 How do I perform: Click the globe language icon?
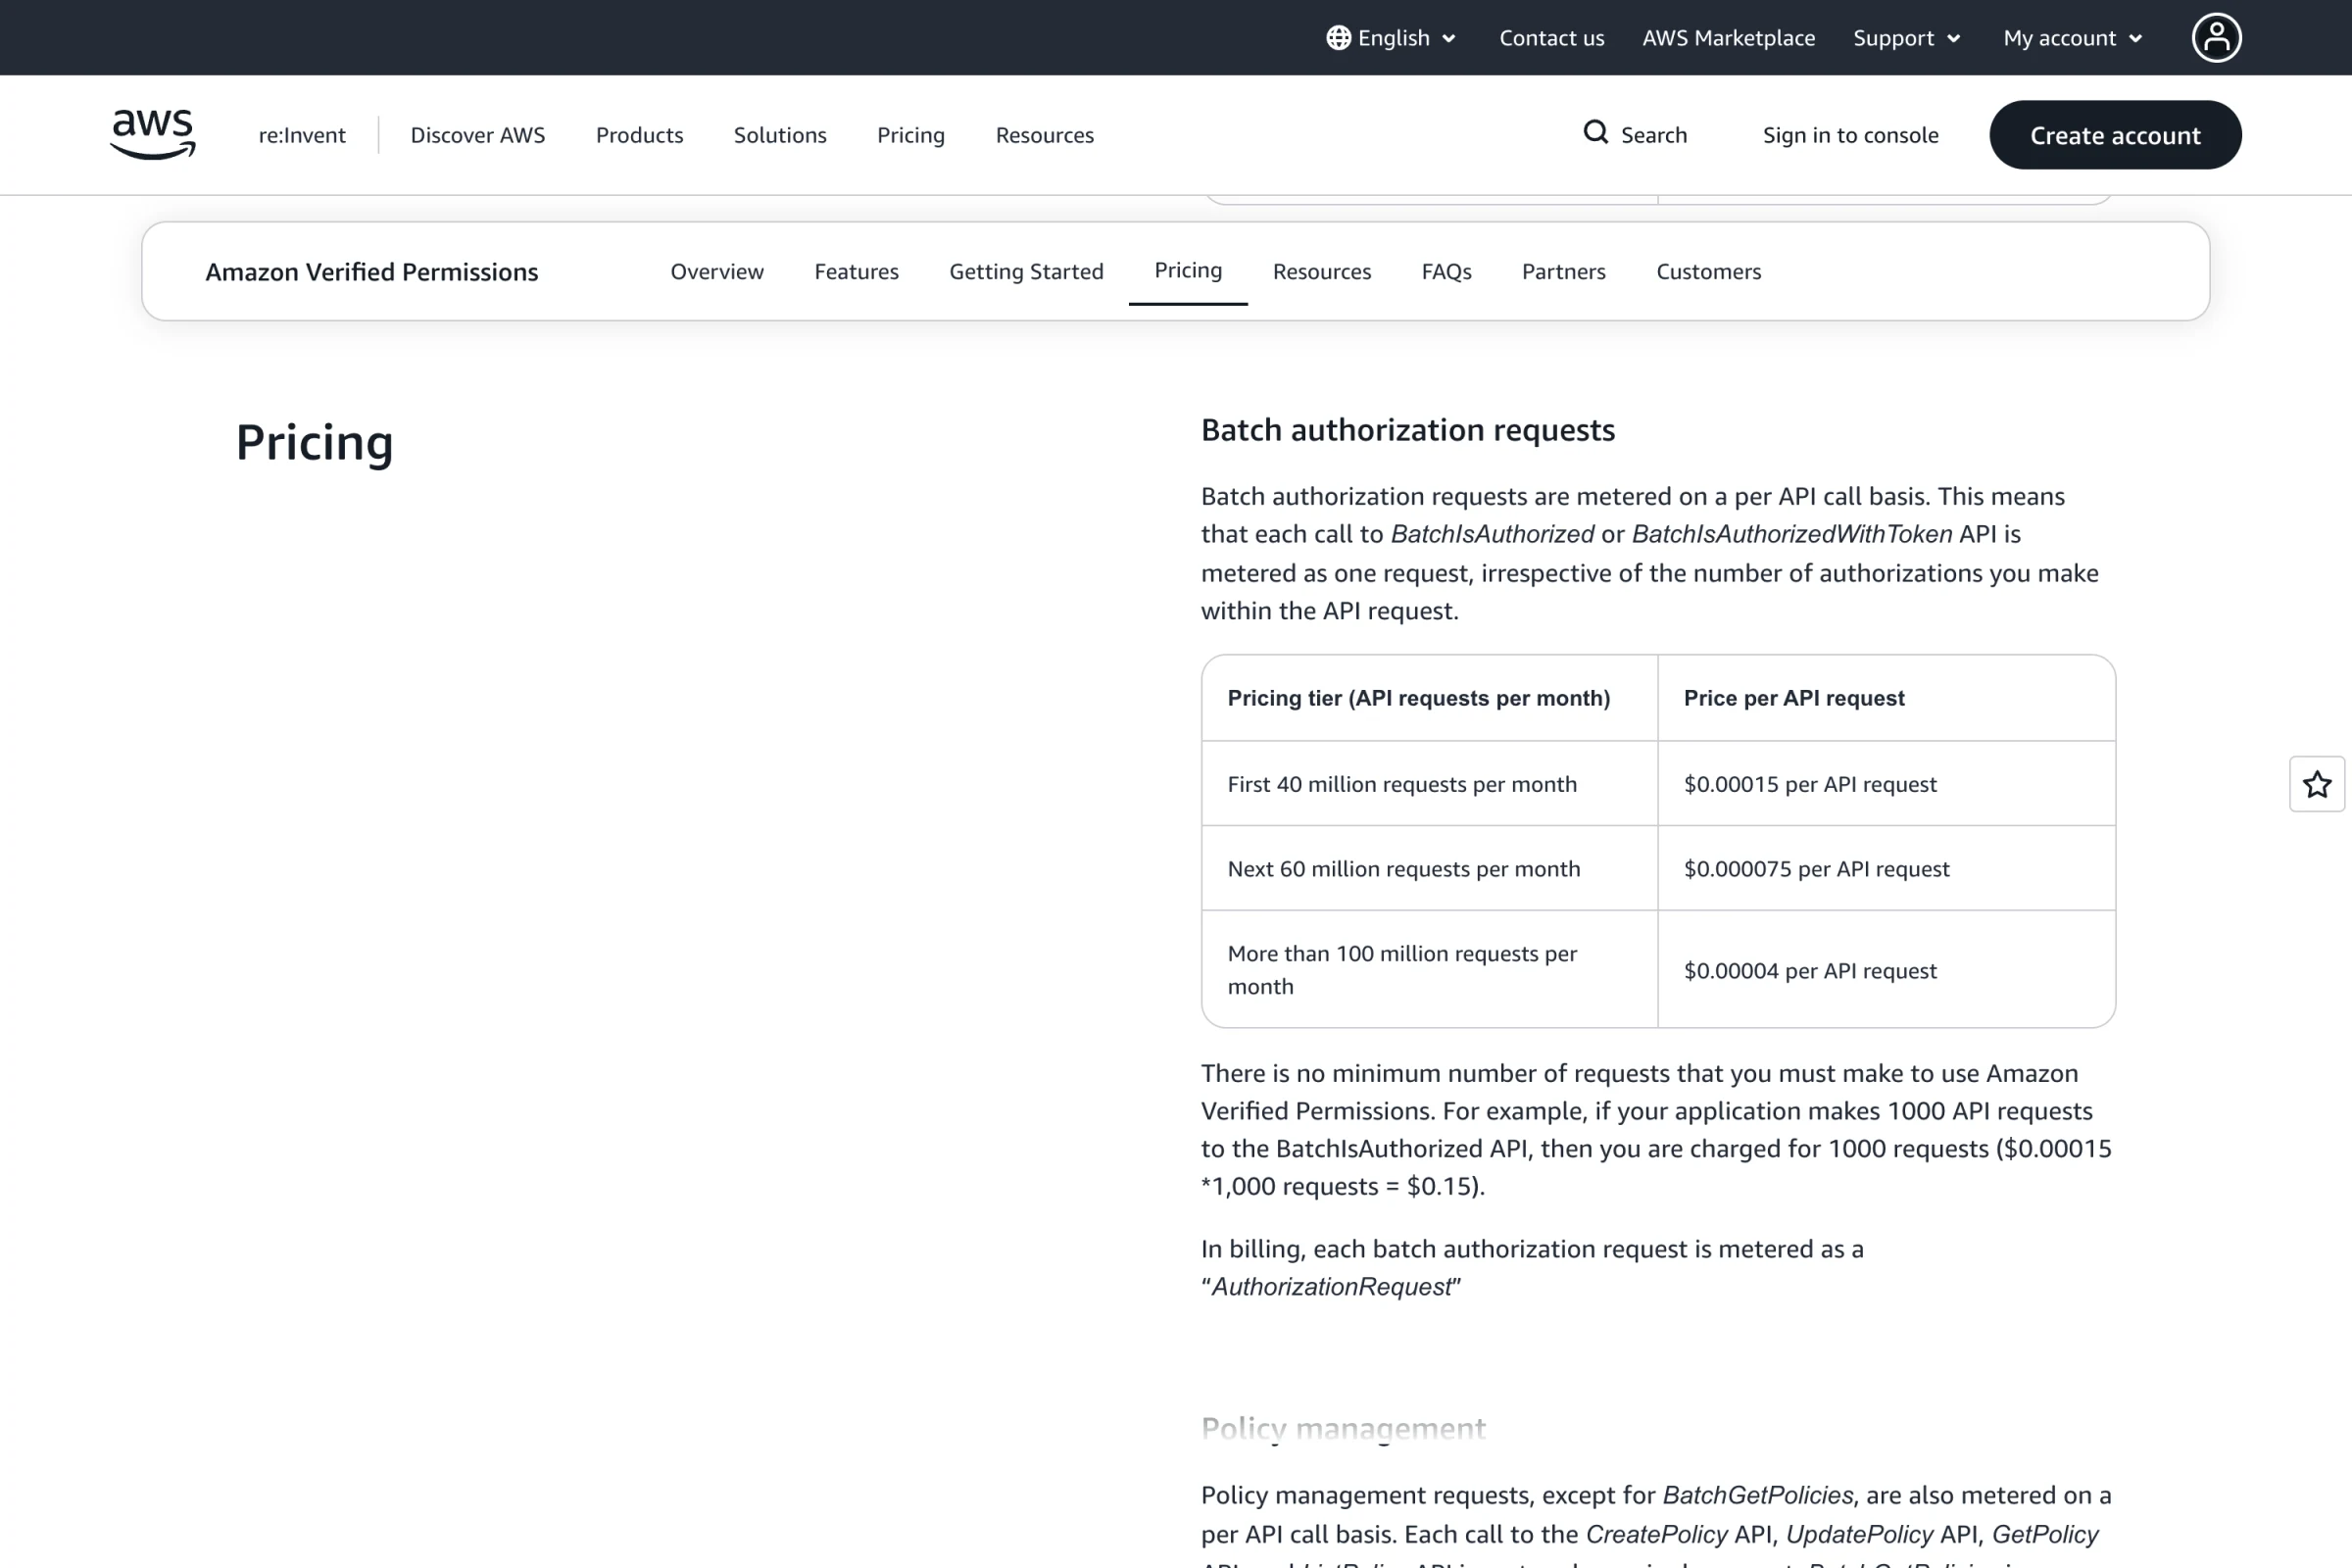(x=1338, y=38)
